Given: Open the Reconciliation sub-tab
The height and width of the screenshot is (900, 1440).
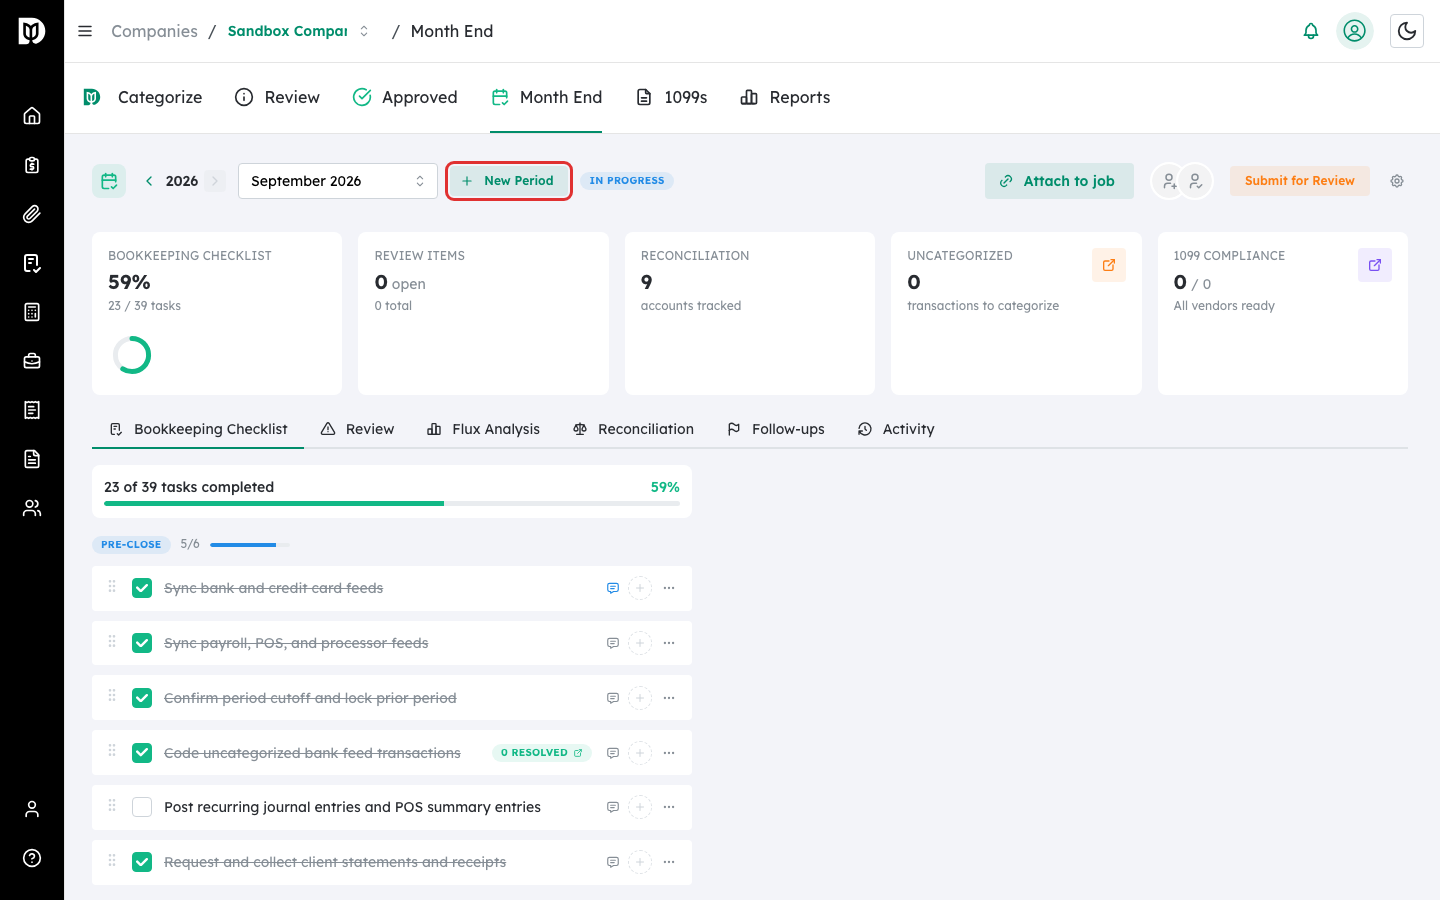Looking at the screenshot, I should pos(633,429).
